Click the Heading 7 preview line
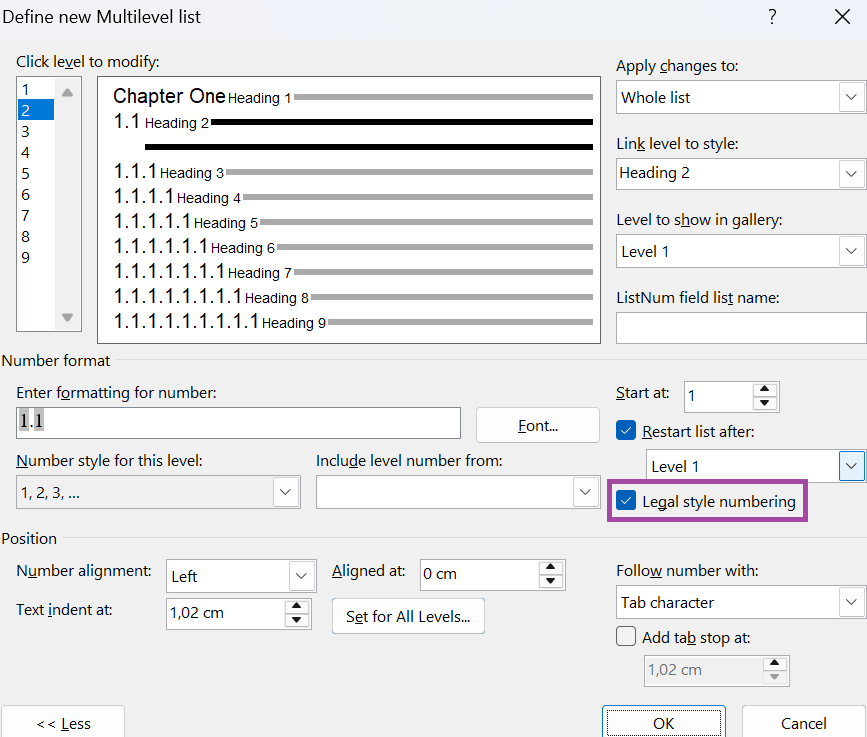This screenshot has height=737, width=867. (353, 272)
